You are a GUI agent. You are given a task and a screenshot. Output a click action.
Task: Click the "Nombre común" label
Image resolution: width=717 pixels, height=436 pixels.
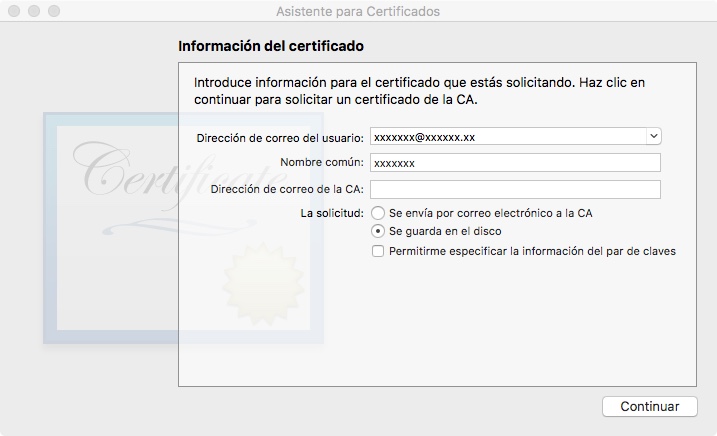321,163
